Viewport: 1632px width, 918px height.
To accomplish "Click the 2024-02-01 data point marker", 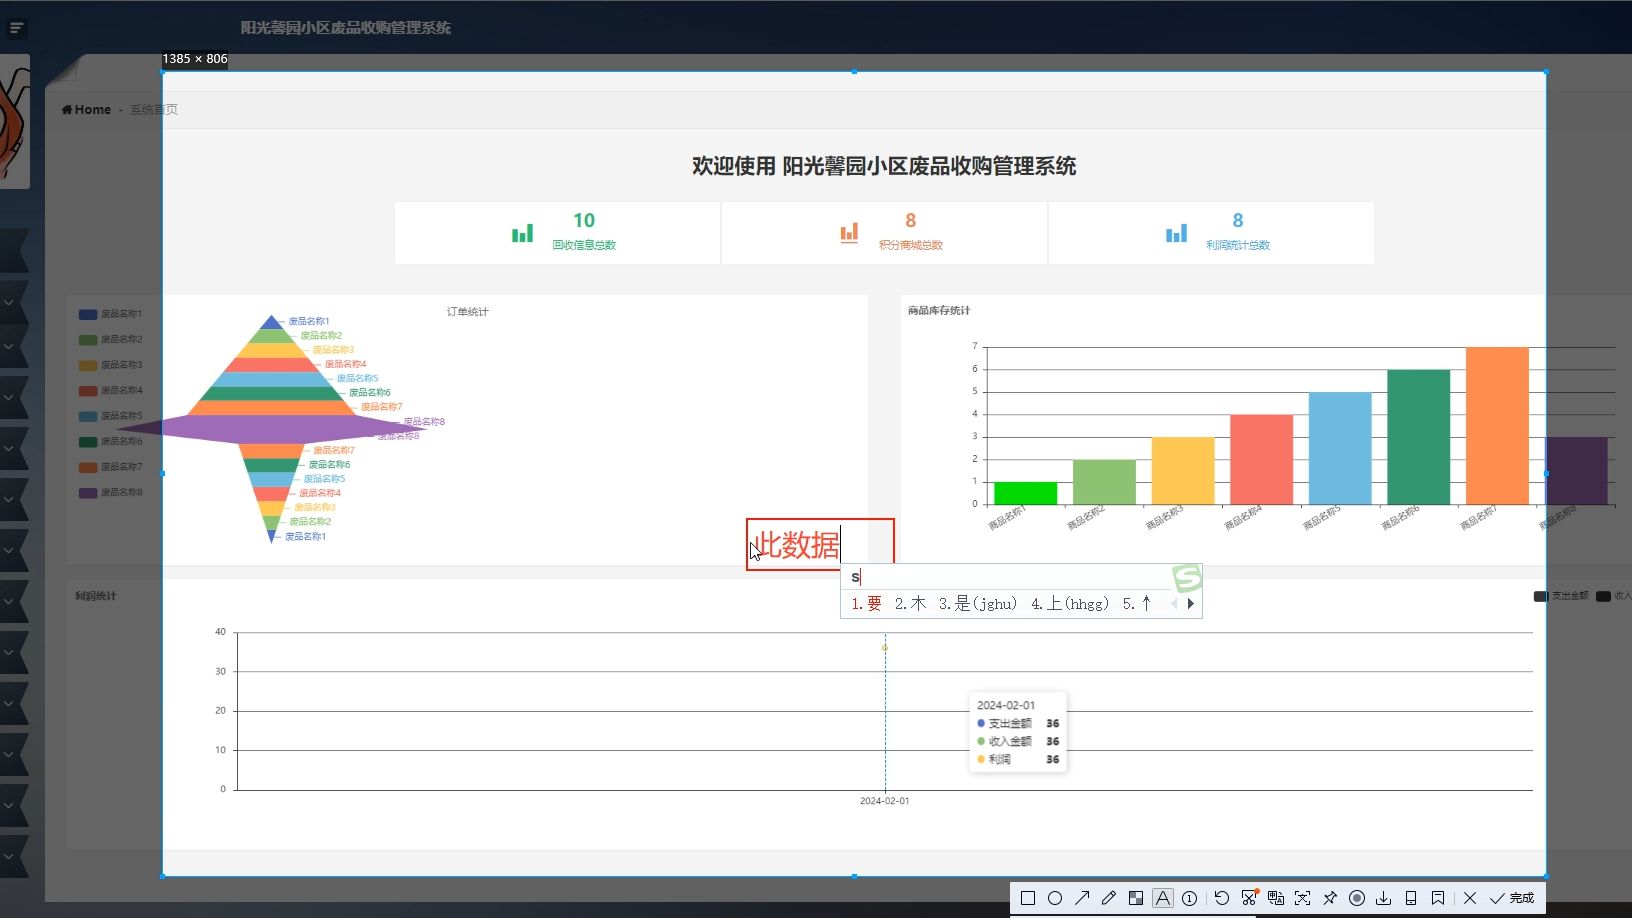I will [x=885, y=648].
